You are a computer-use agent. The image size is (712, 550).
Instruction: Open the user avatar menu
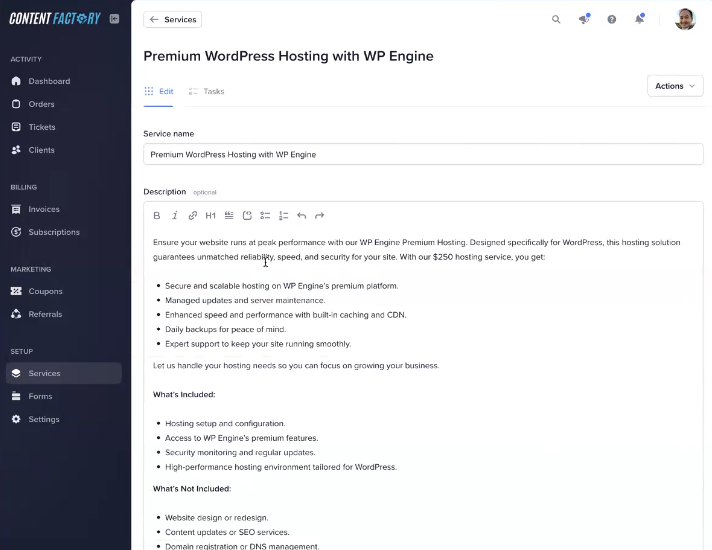685,19
